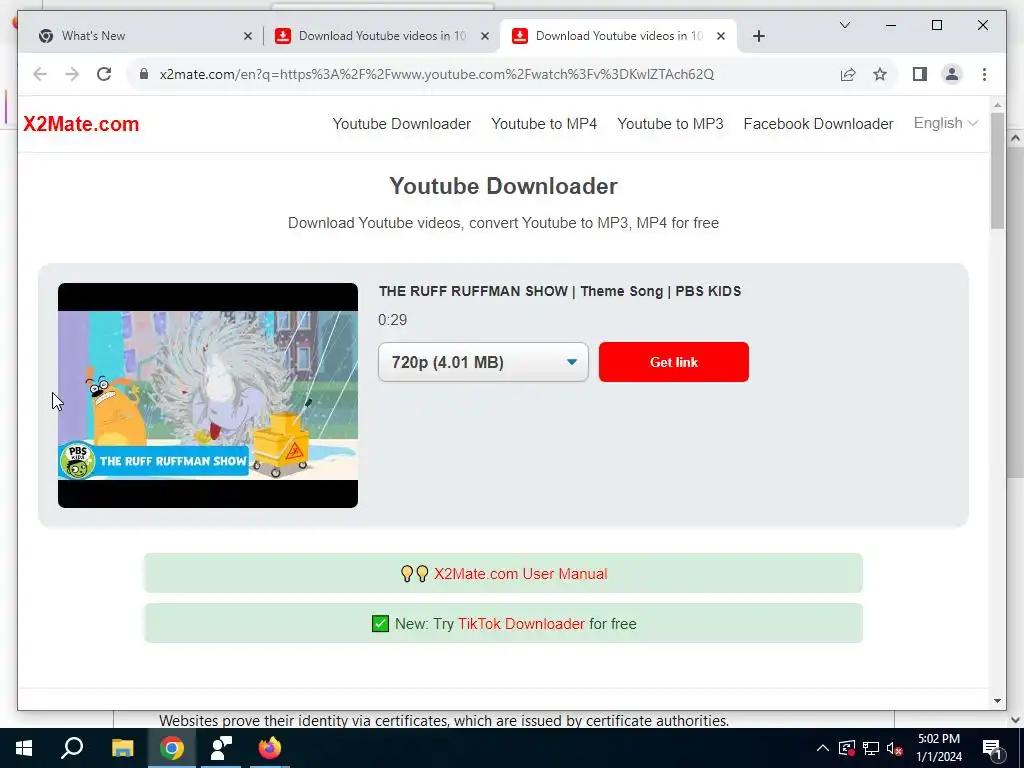Open the Chrome profile avatar

click(952, 74)
